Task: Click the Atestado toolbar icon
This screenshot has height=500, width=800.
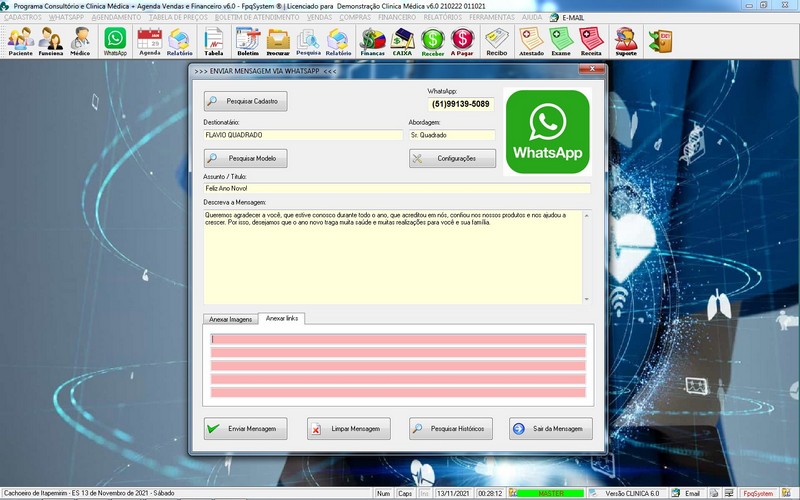Action: (x=532, y=41)
